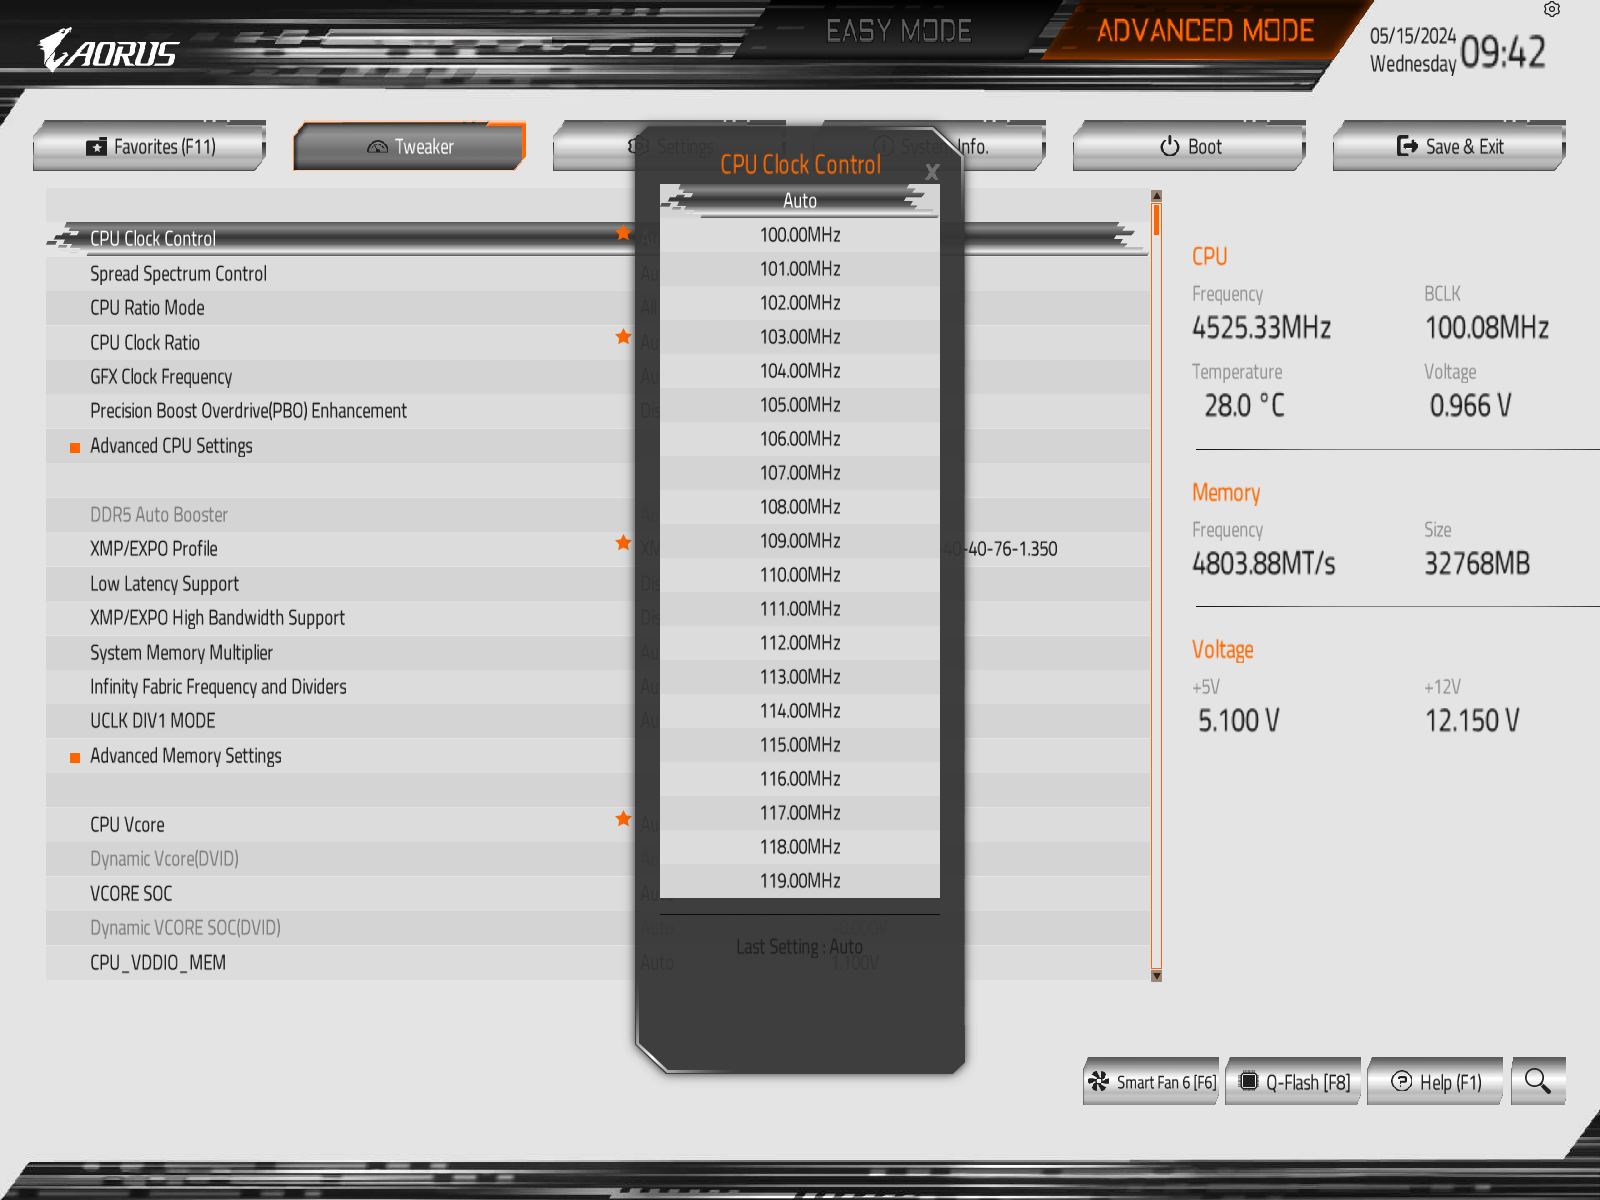The height and width of the screenshot is (1200, 1600).
Task: Launch Q-Flash [F8]
Action: point(1294,1081)
